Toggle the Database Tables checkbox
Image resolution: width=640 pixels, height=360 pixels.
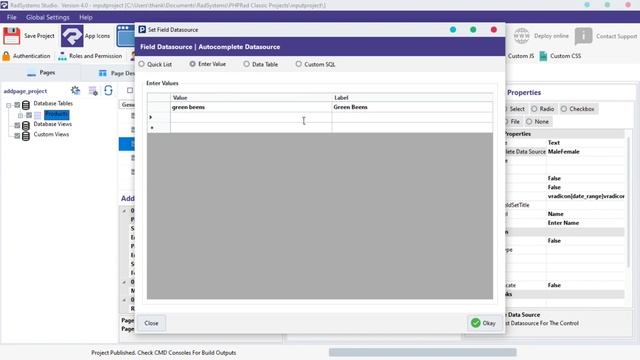[17, 105]
